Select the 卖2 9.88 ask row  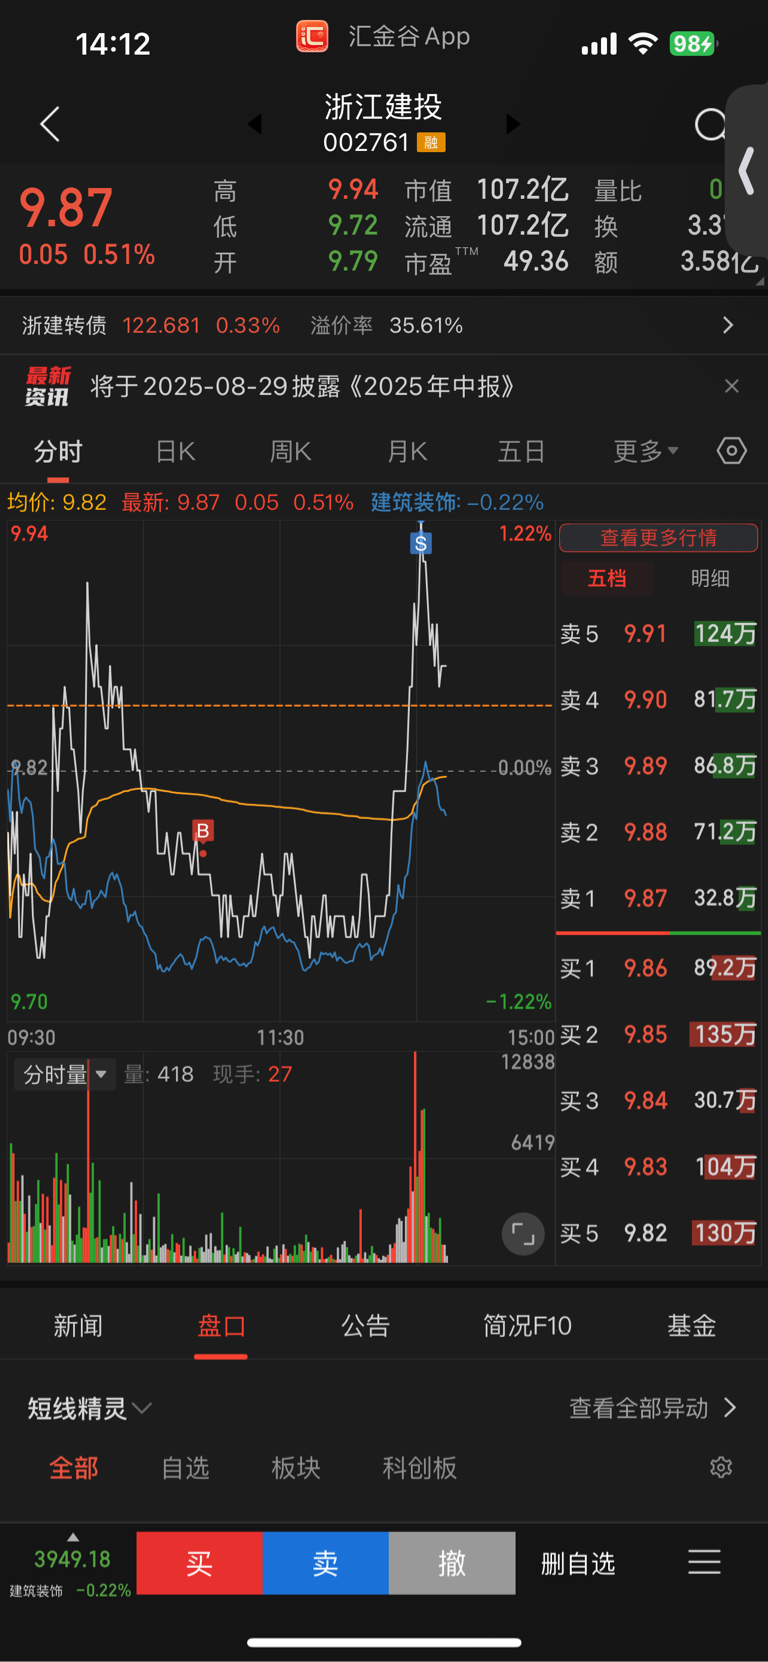[x=658, y=832]
